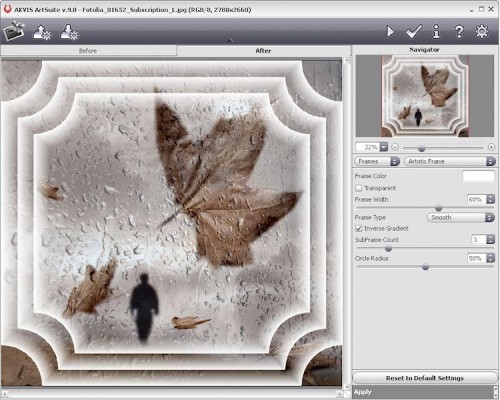The height and width of the screenshot is (400, 500).
Task: Select the After tab
Action: point(263,51)
